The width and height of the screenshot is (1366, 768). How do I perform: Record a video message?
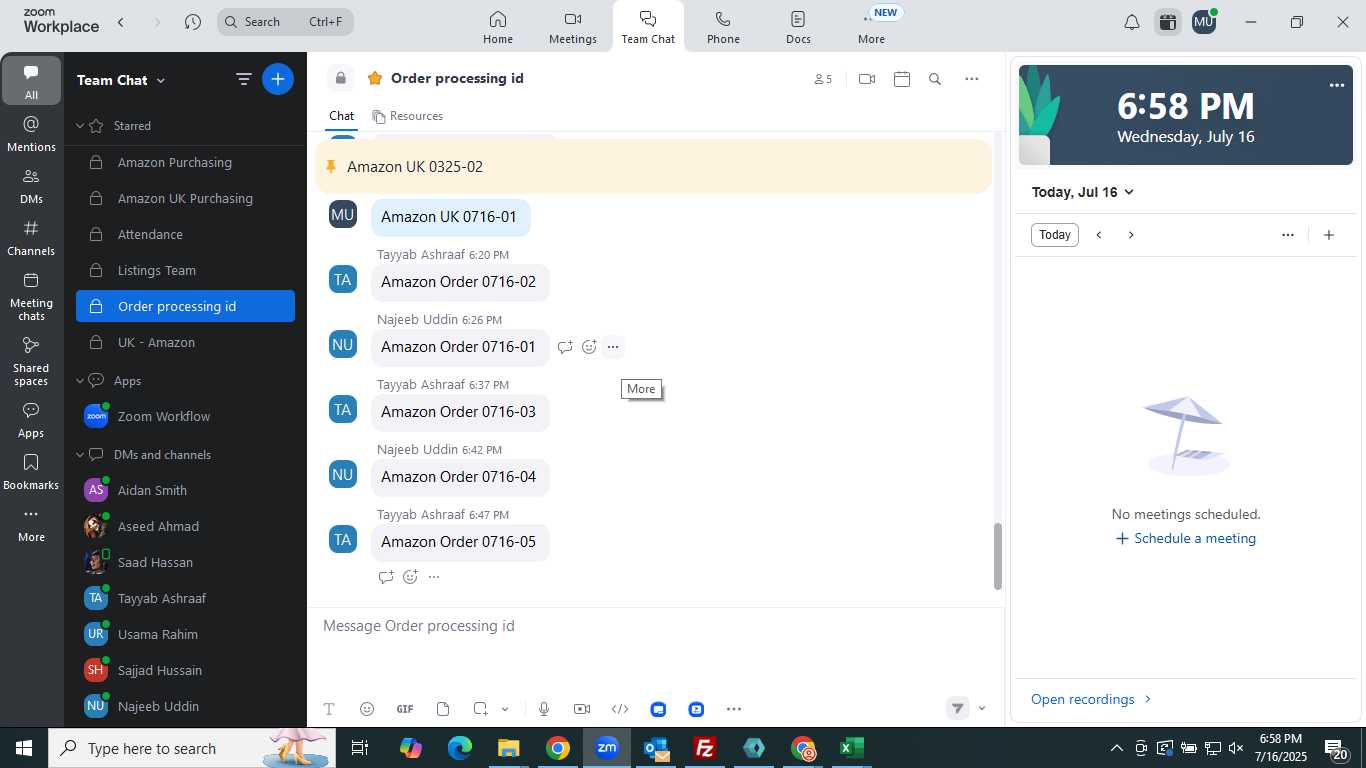click(582, 709)
